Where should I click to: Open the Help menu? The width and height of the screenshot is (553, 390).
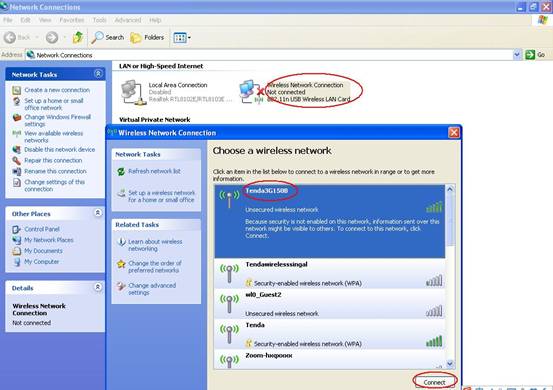(x=155, y=20)
